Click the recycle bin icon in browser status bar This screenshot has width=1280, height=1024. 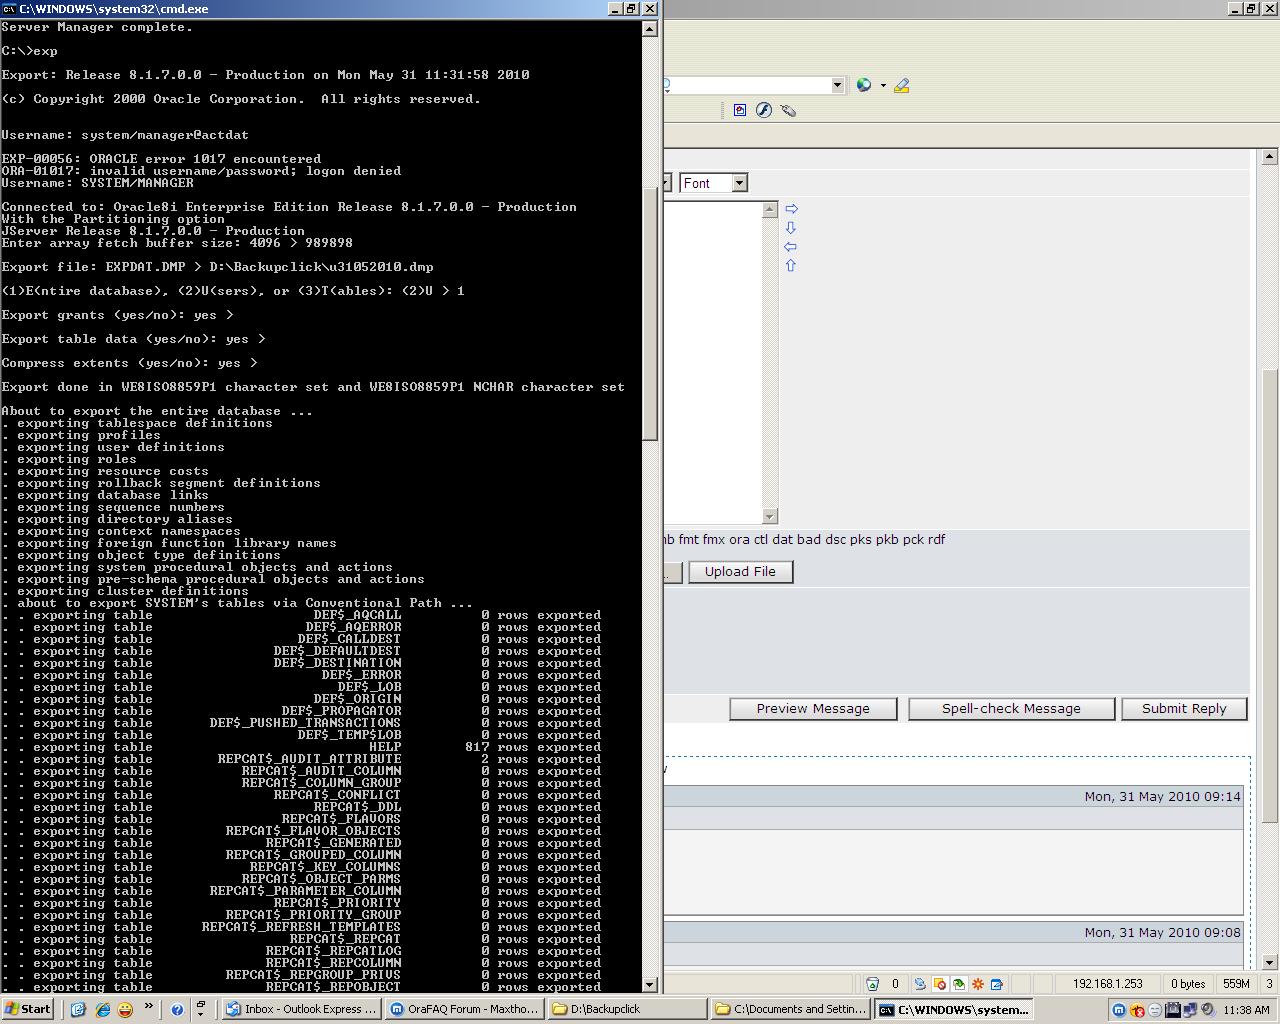point(872,984)
